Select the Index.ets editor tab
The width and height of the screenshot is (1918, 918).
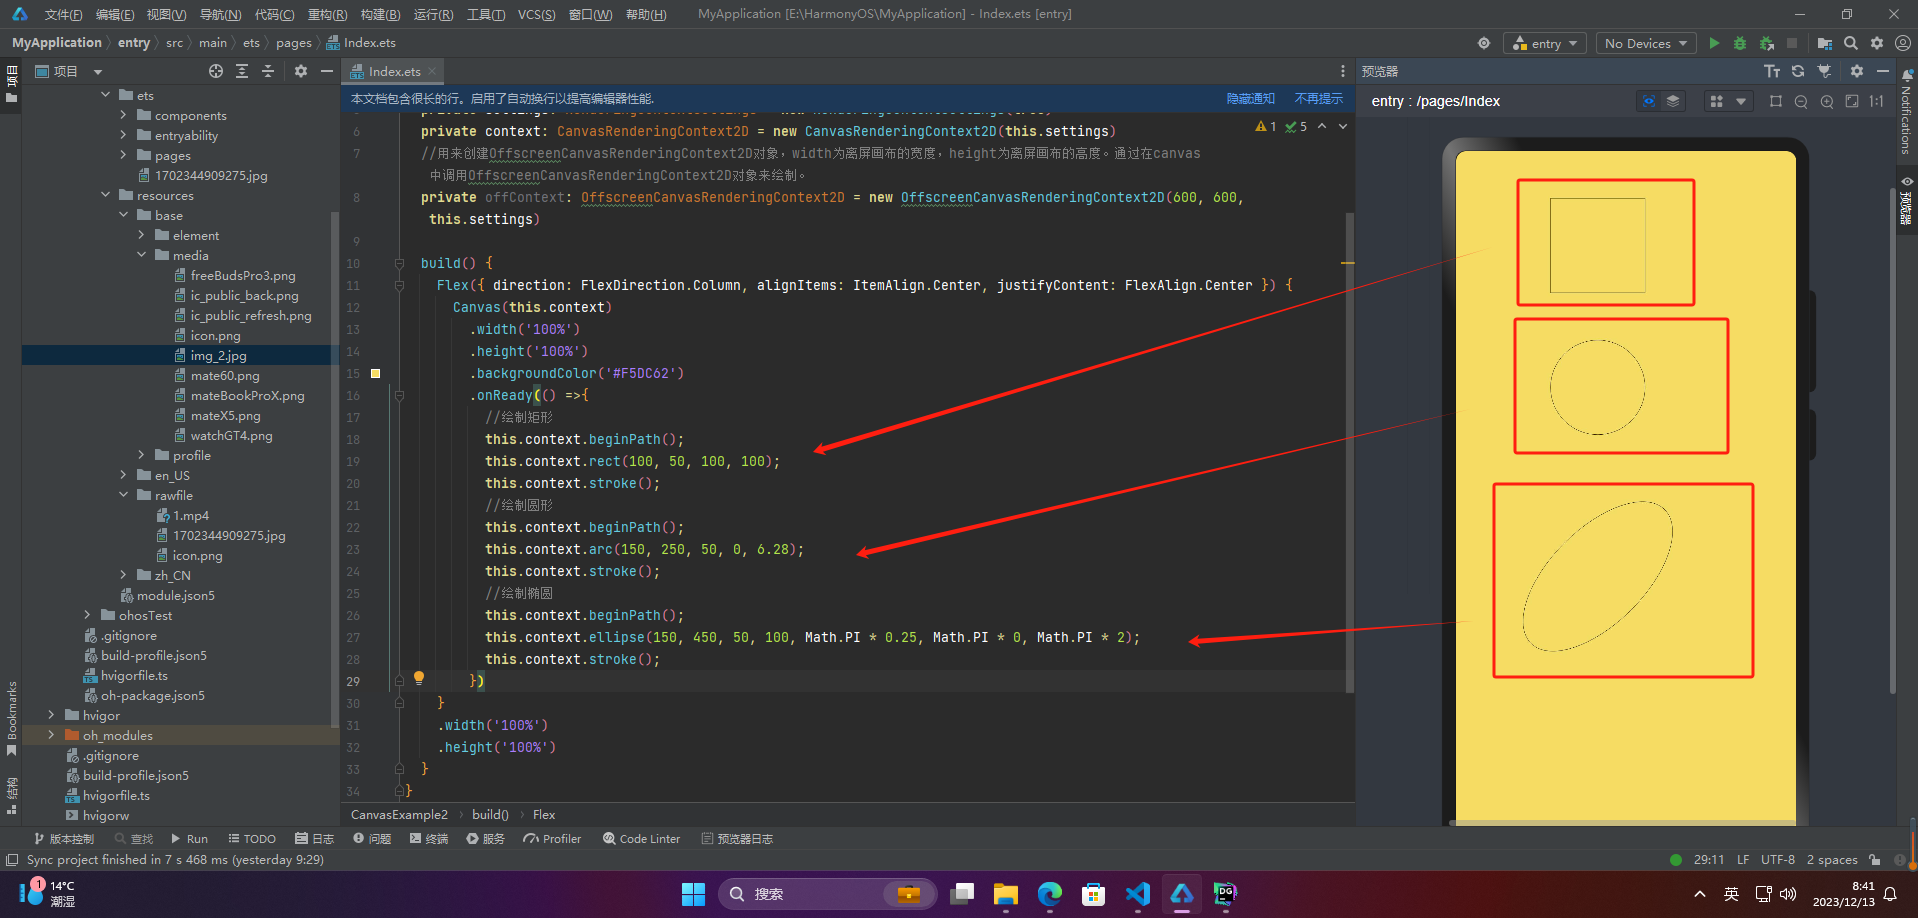pos(394,71)
